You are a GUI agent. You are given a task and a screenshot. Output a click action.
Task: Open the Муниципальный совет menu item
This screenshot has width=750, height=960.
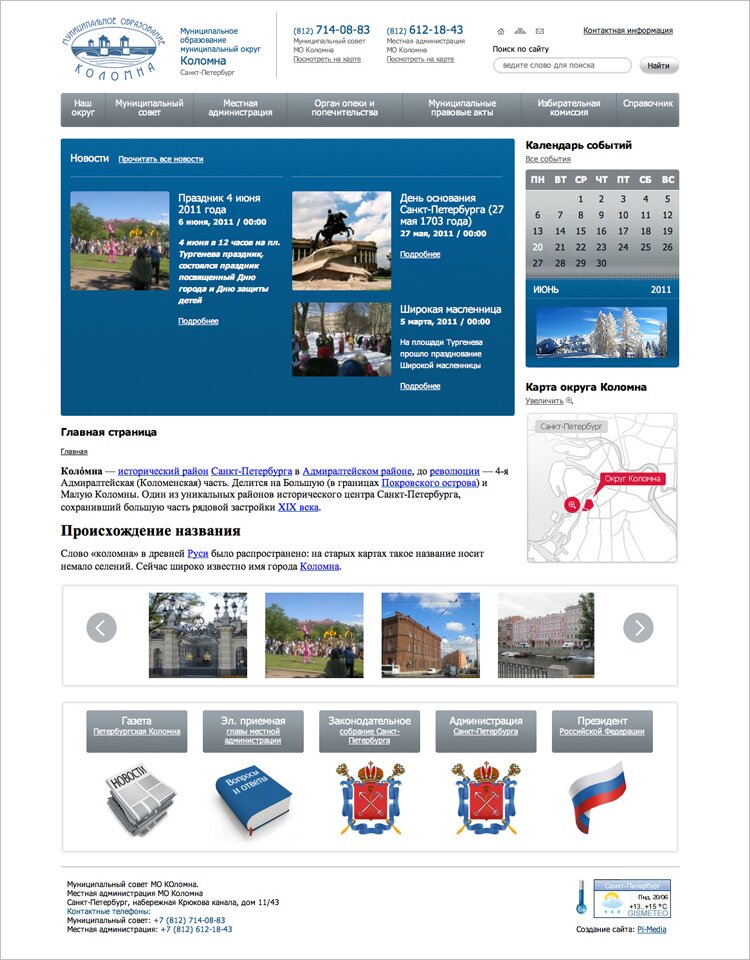tap(149, 108)
